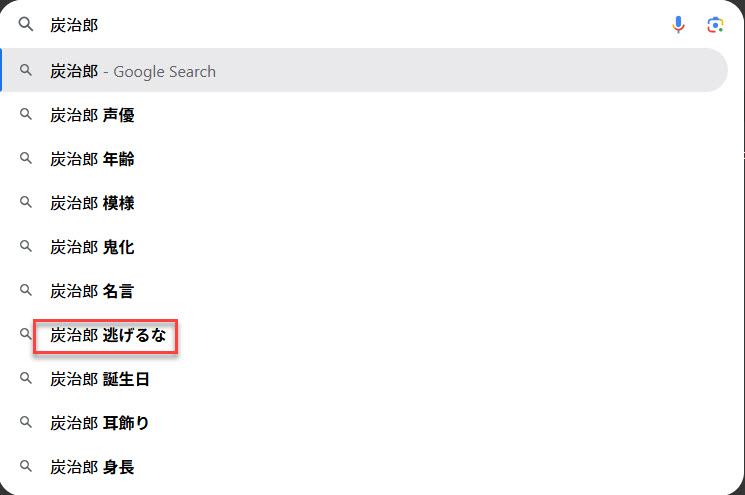Click the search icon beside 炭治郎 誕生日
The height and width of the screenshot is (495, 745).
pos(26,379)
